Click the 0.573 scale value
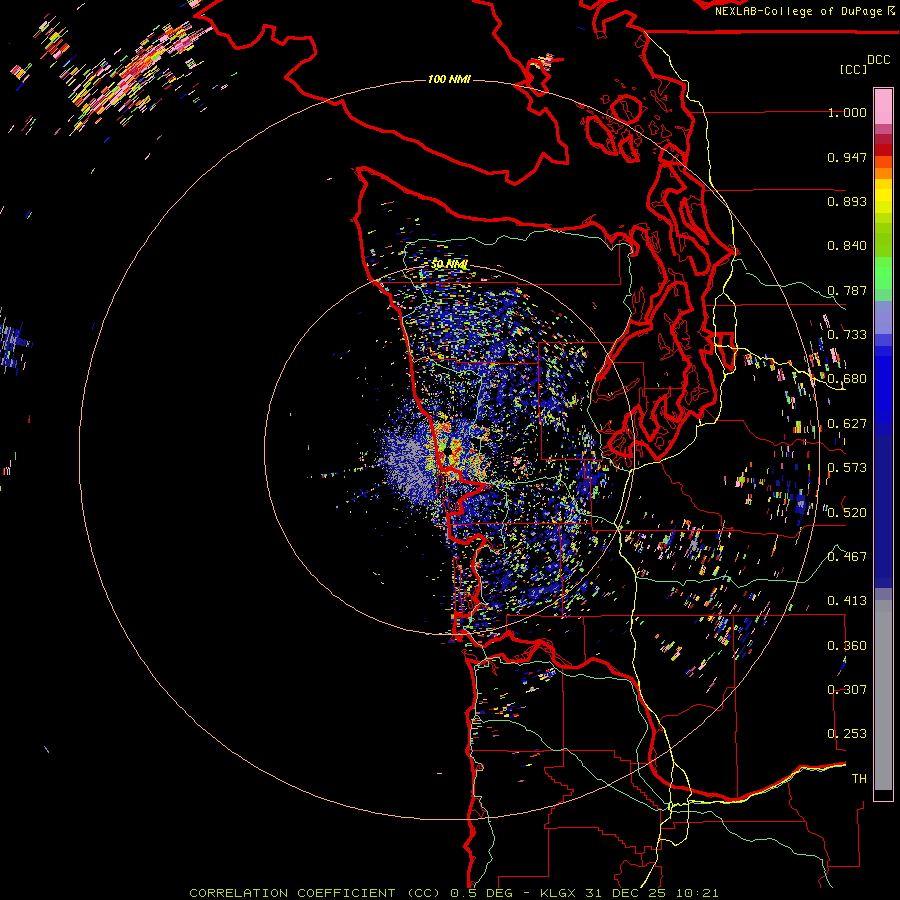The height and width of the screenshot is (900, 900). coord(847,468)
